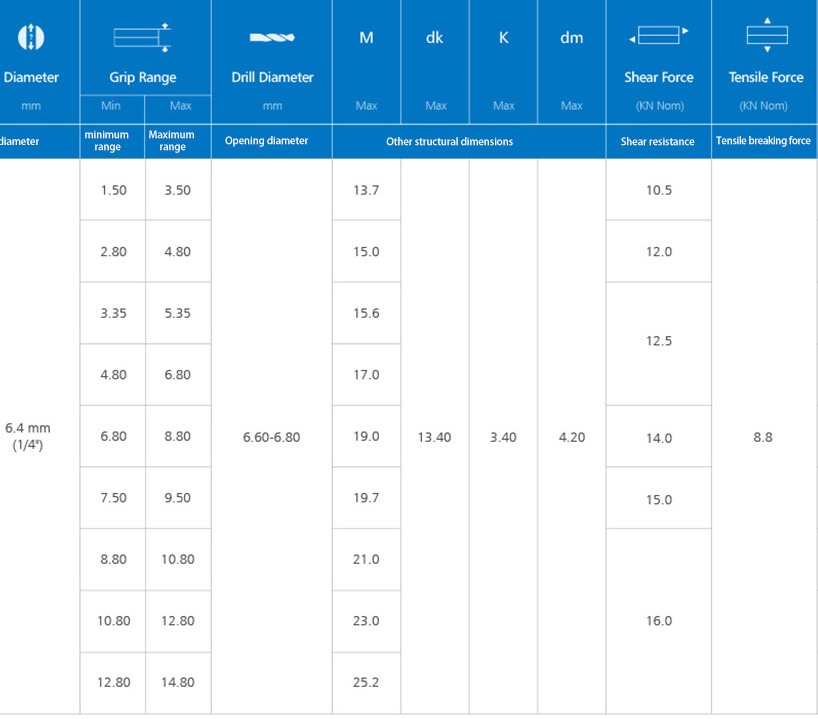Image resolution: width=818 pixels, height=719 pixels.
Task: Select the 'dm' column header
Action: [571, 39]
